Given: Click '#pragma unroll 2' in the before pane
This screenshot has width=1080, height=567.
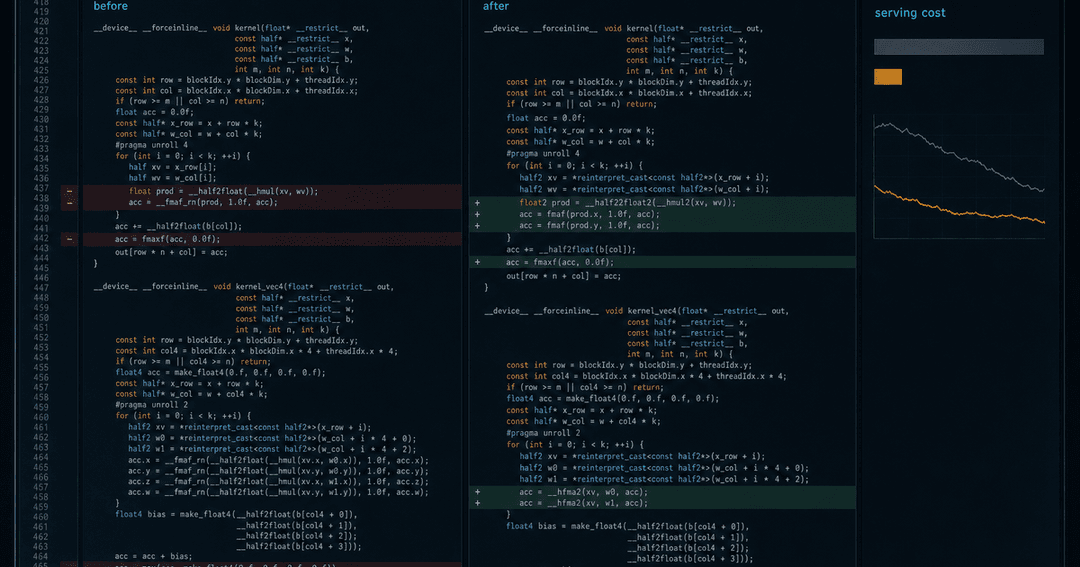Looking at the screenshot, I should 152,405.
